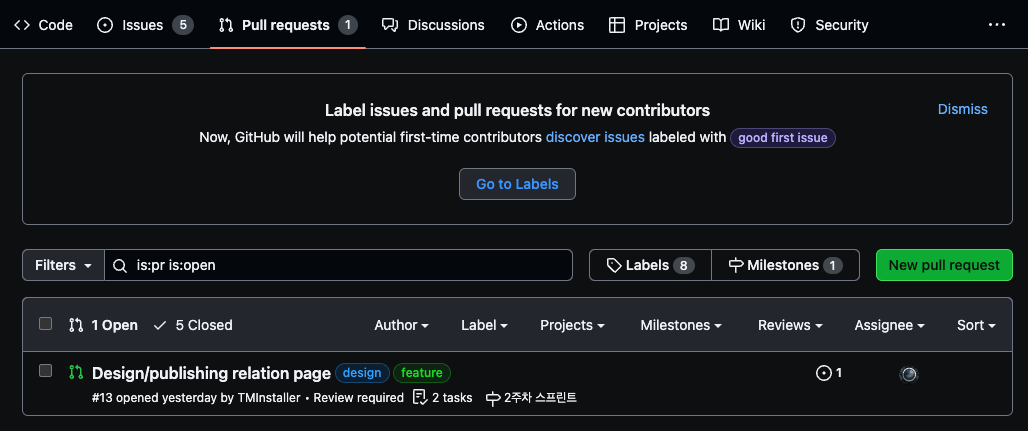Open the 2주차 스프린트 milestone
Screen dimensions: 1028x431
pos(531,398)
